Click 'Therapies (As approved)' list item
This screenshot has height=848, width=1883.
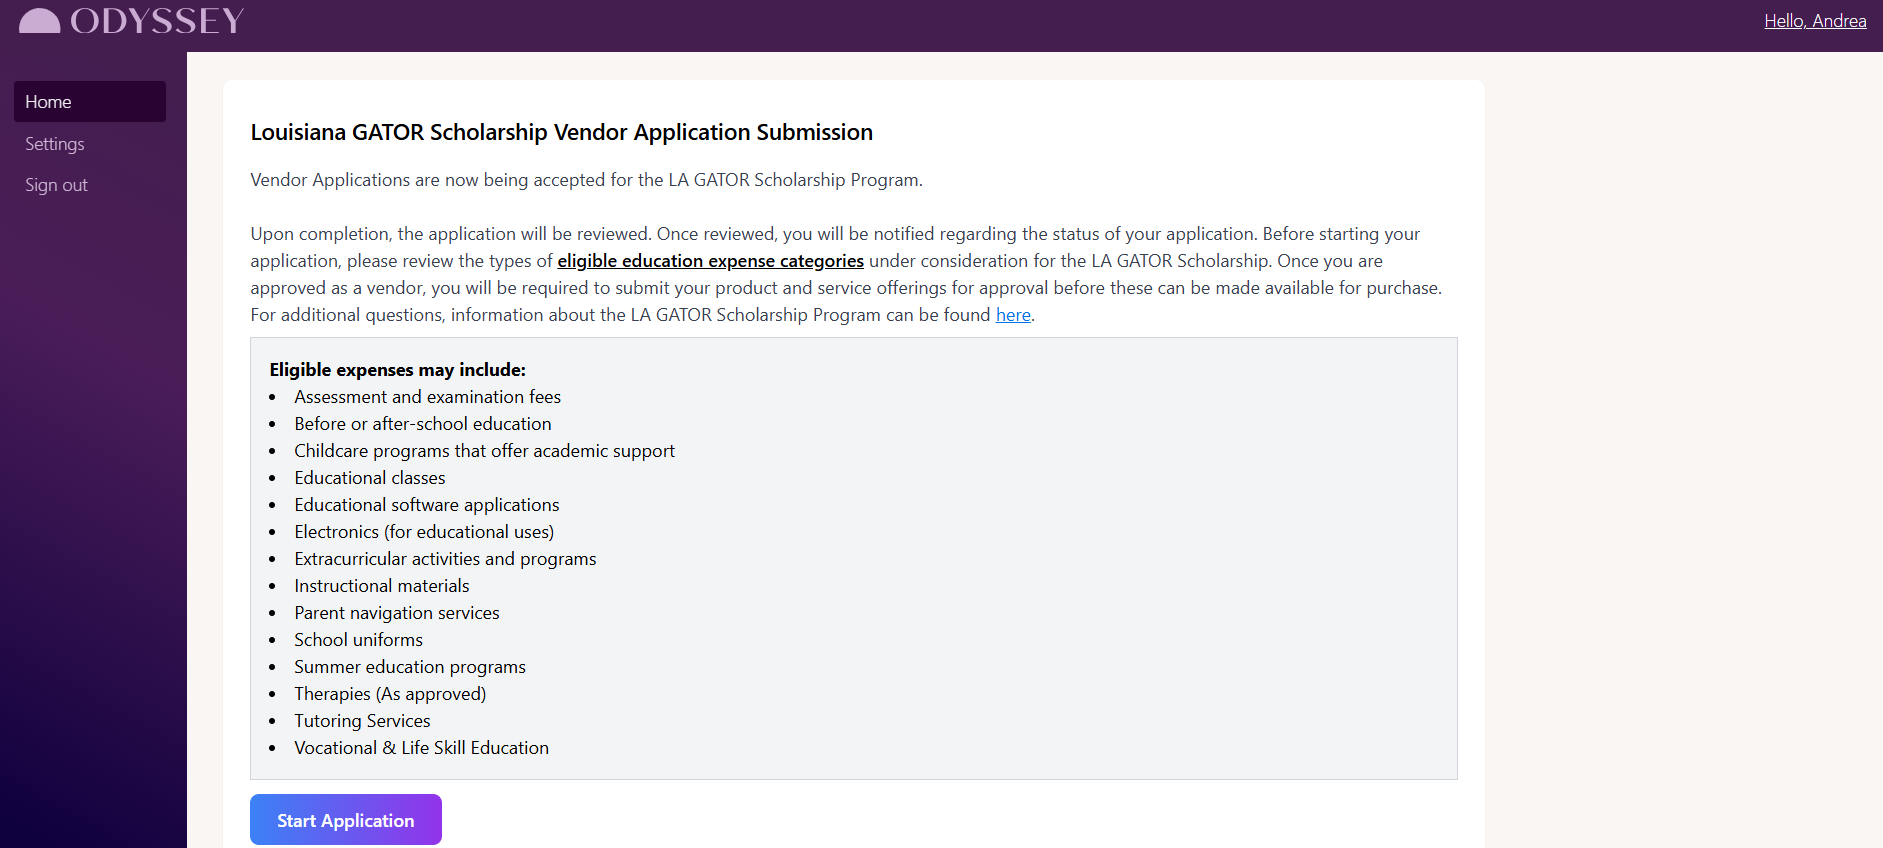tap(390, 694)
